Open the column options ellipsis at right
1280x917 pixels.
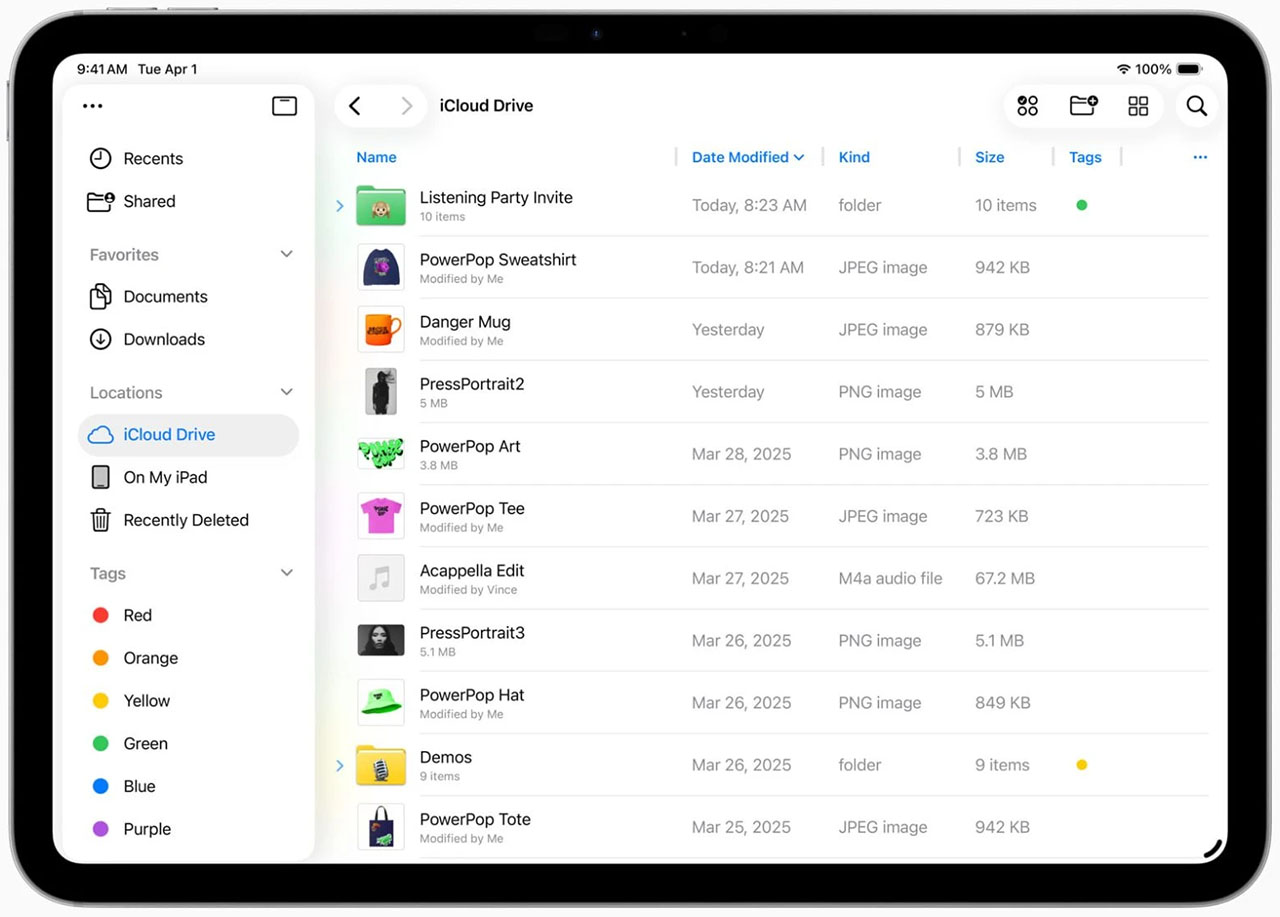pos(1200,157)
